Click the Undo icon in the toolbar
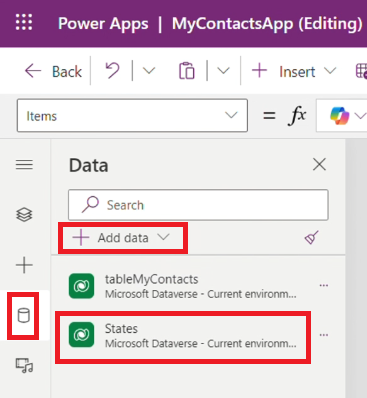This screenshot has height=398, width=367. [x=112, y=71]
